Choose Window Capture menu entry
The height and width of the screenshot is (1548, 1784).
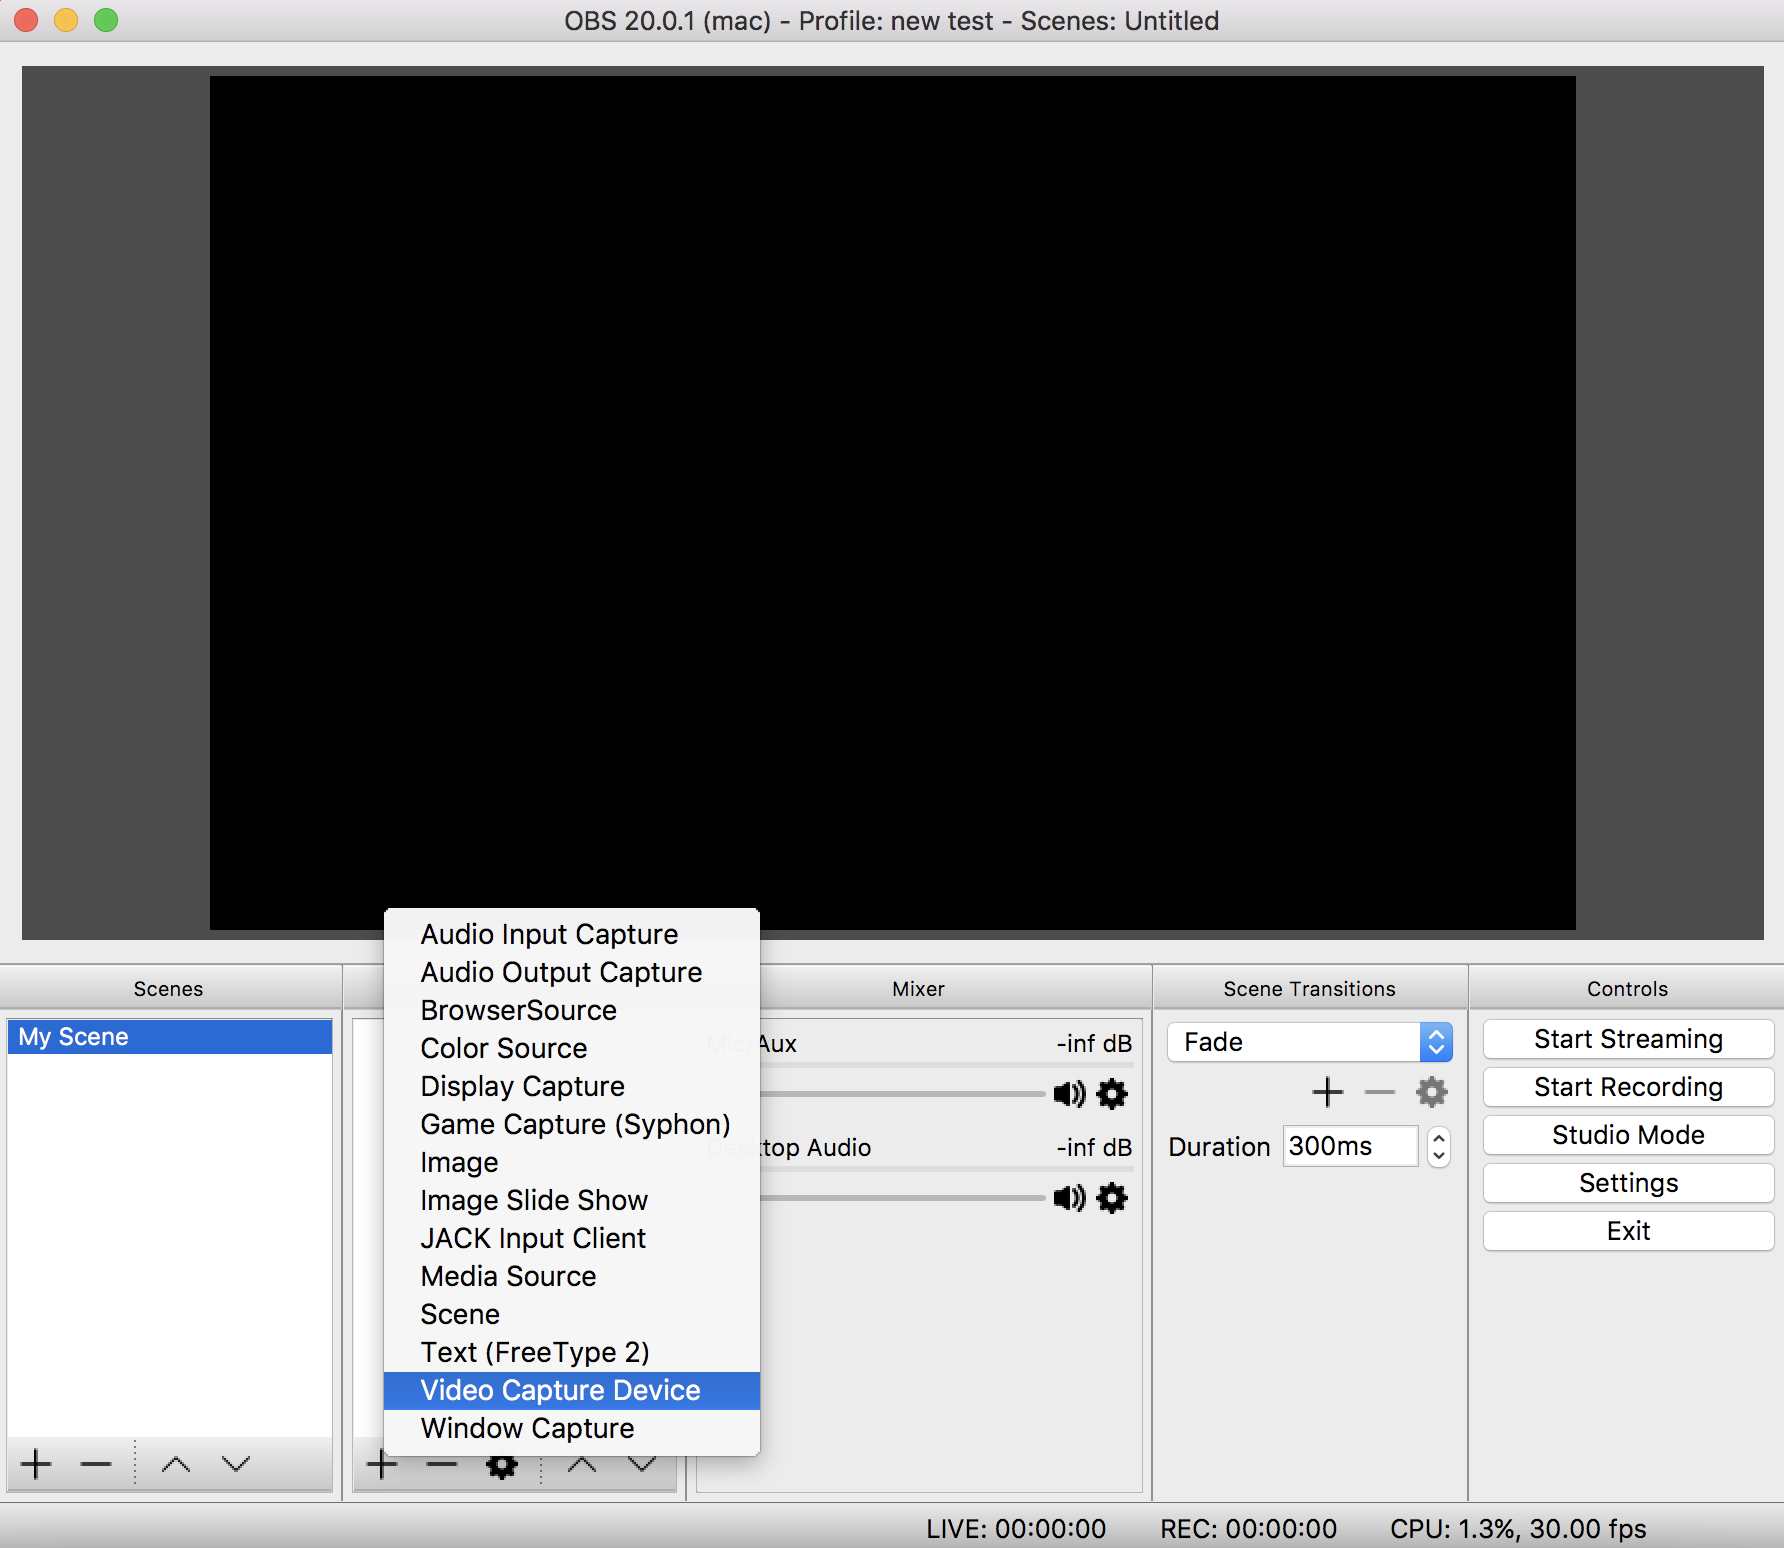coord(572,1428)
